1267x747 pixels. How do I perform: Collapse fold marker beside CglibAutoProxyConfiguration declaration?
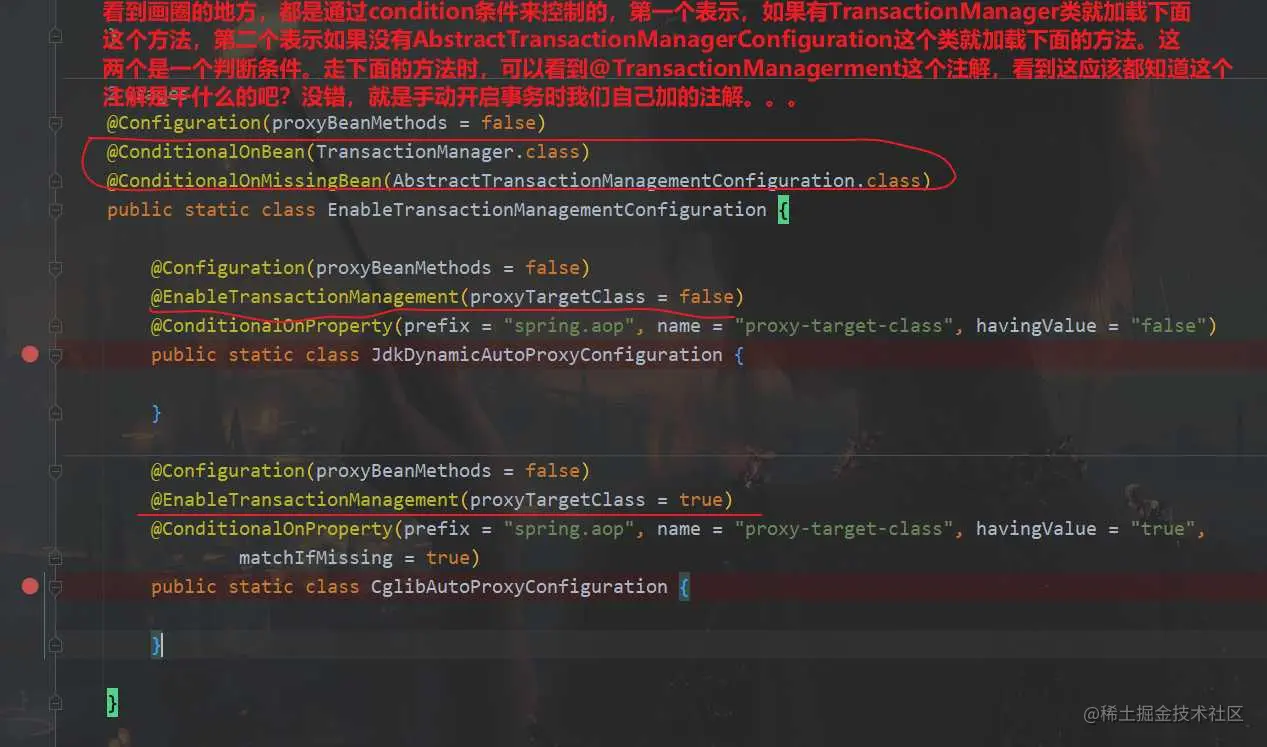(55, 586)
